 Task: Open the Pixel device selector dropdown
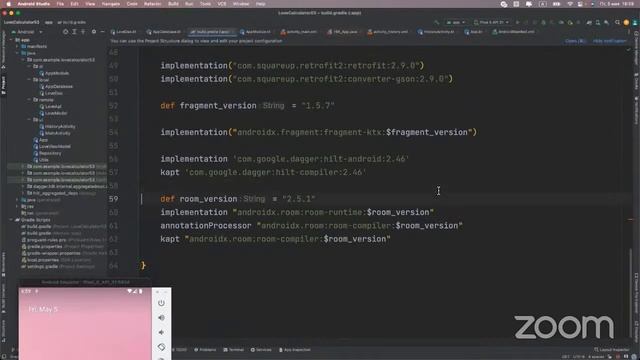point(491,22)
